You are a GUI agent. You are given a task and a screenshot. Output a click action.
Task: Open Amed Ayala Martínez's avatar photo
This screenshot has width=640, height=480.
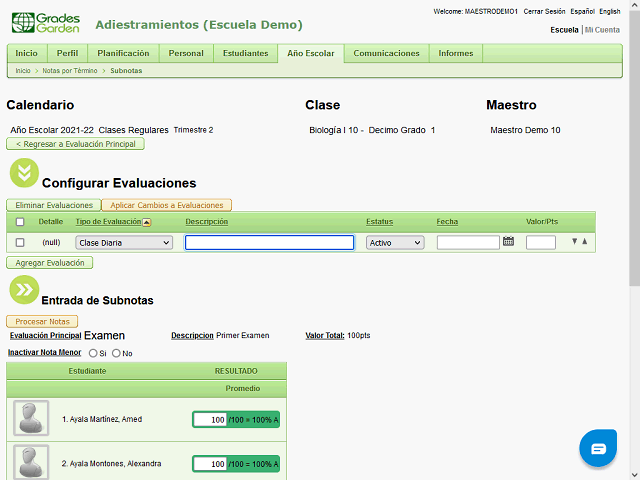tap(31, 418)
